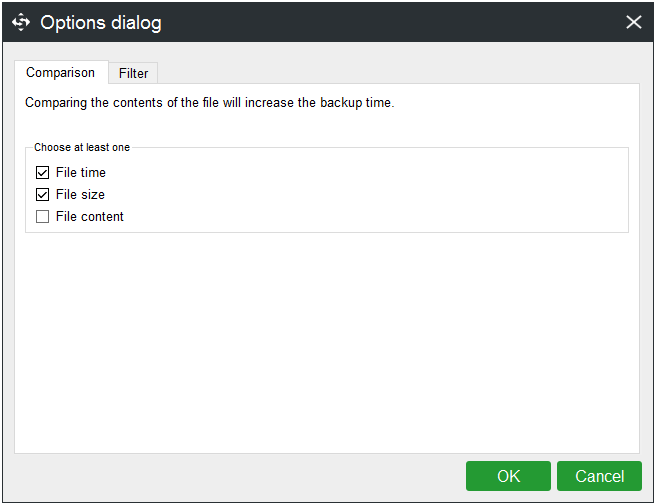Viewport: 656px width, 504px height.
Task: Open the Filter tab
Action: 133,73
